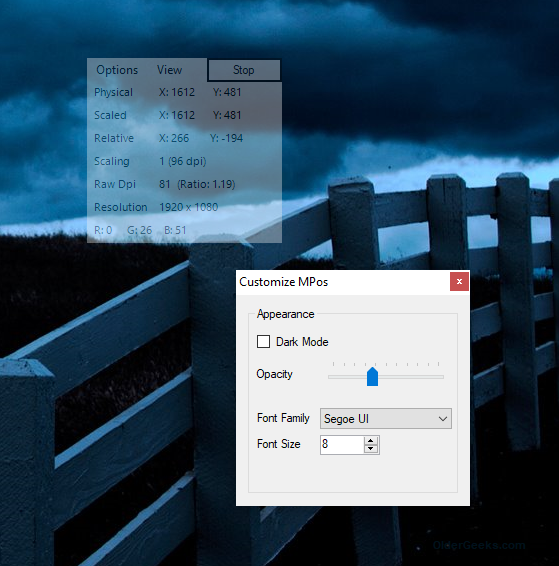
Task: Click inside the Font Size input field
Action: pos(342,444)
